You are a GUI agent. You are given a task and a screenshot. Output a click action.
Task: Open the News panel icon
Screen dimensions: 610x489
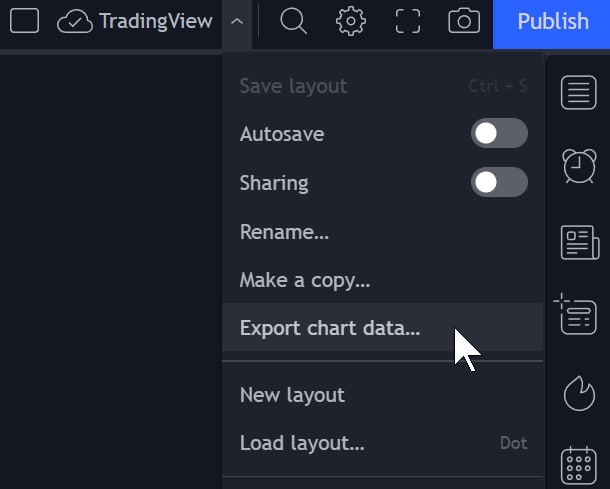[x=580, y=242]
